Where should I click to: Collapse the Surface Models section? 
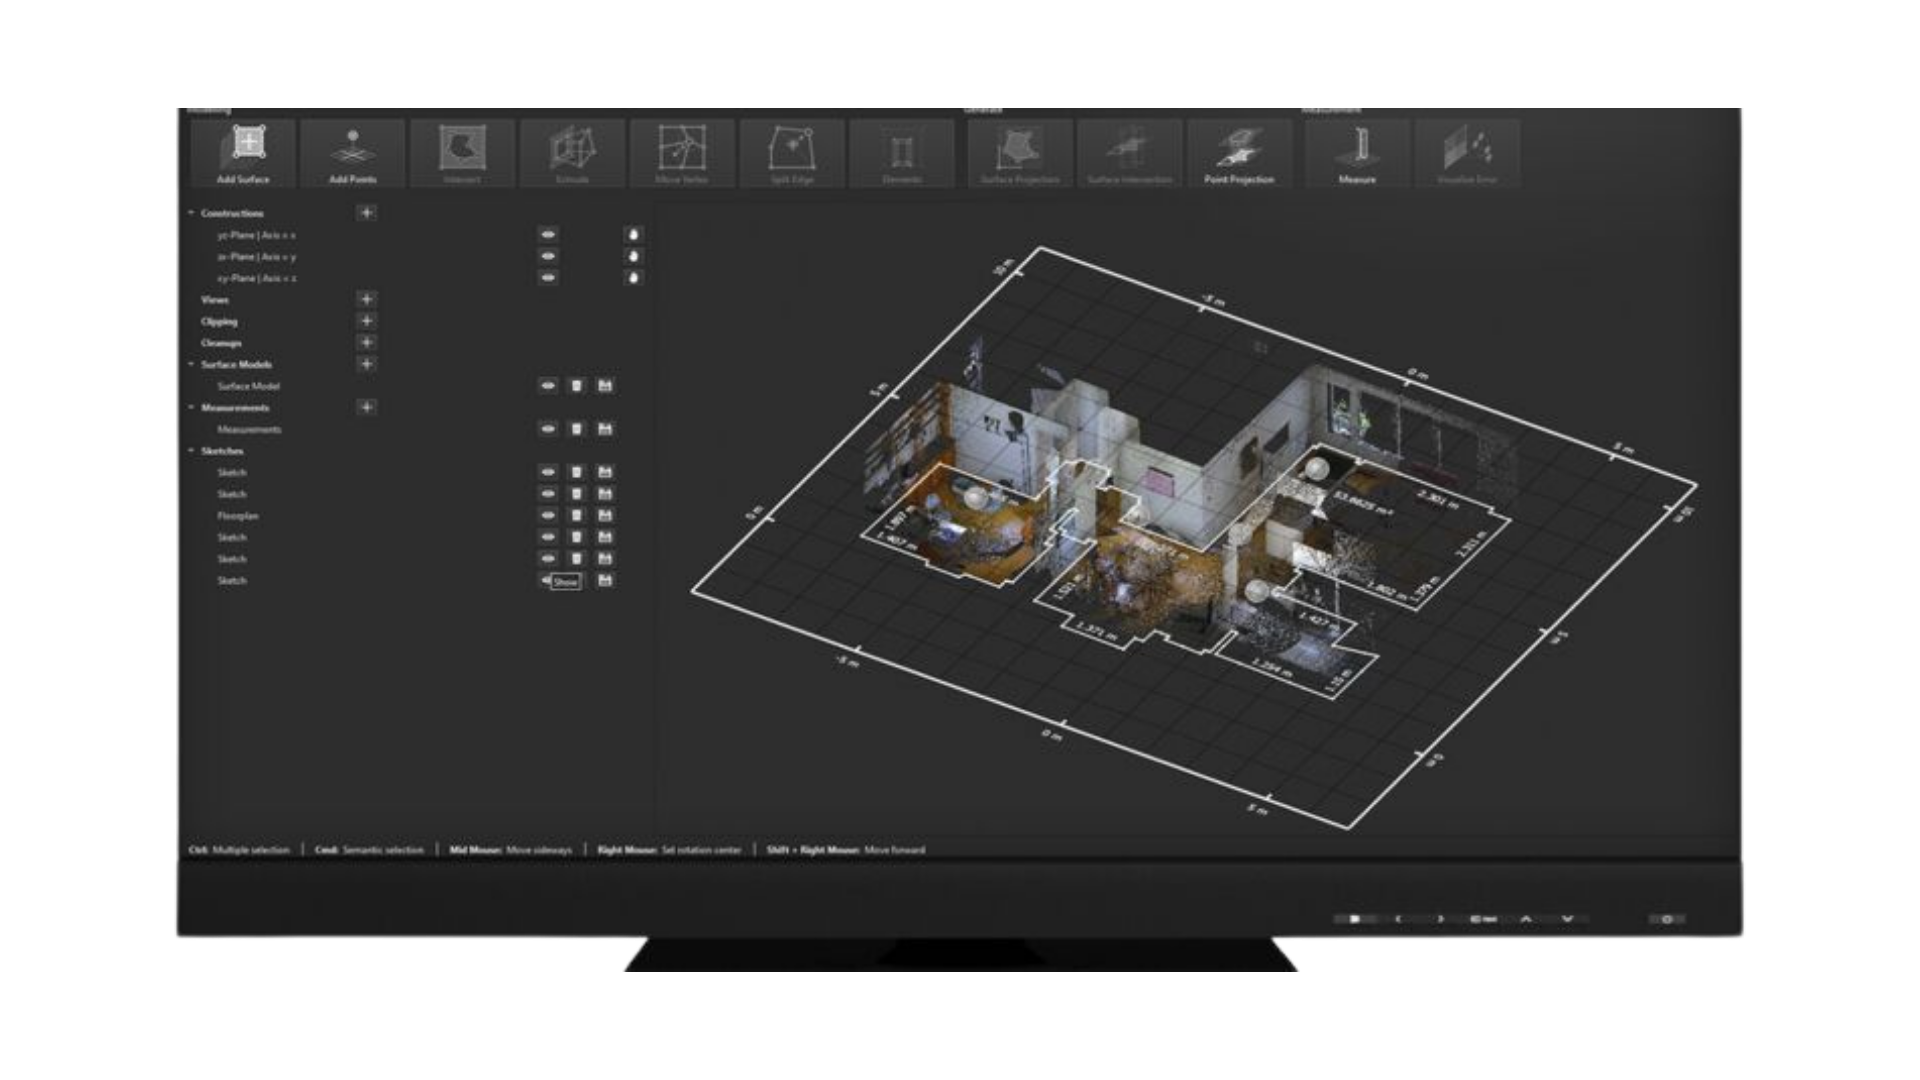point(192,365)
